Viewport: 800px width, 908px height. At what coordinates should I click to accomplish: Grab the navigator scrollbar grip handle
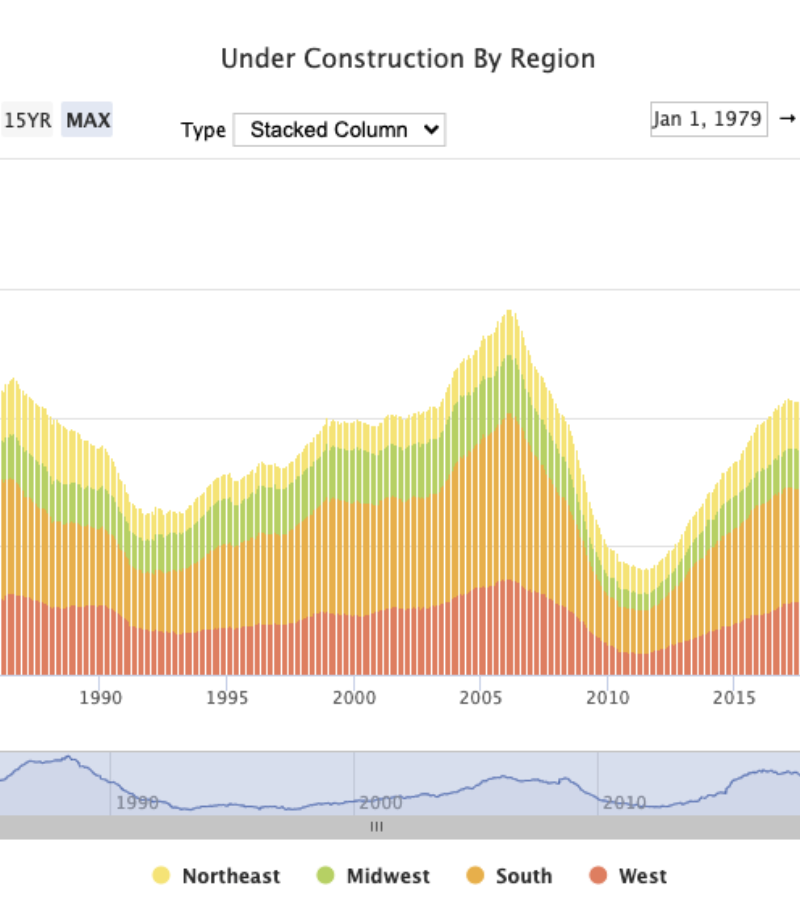[377, 827]
